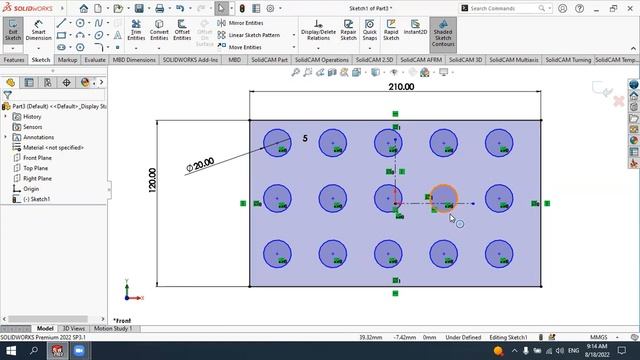Open the Save icon dropdown arrow
Viewport: 640px width, 360px height.
[149, 8]
